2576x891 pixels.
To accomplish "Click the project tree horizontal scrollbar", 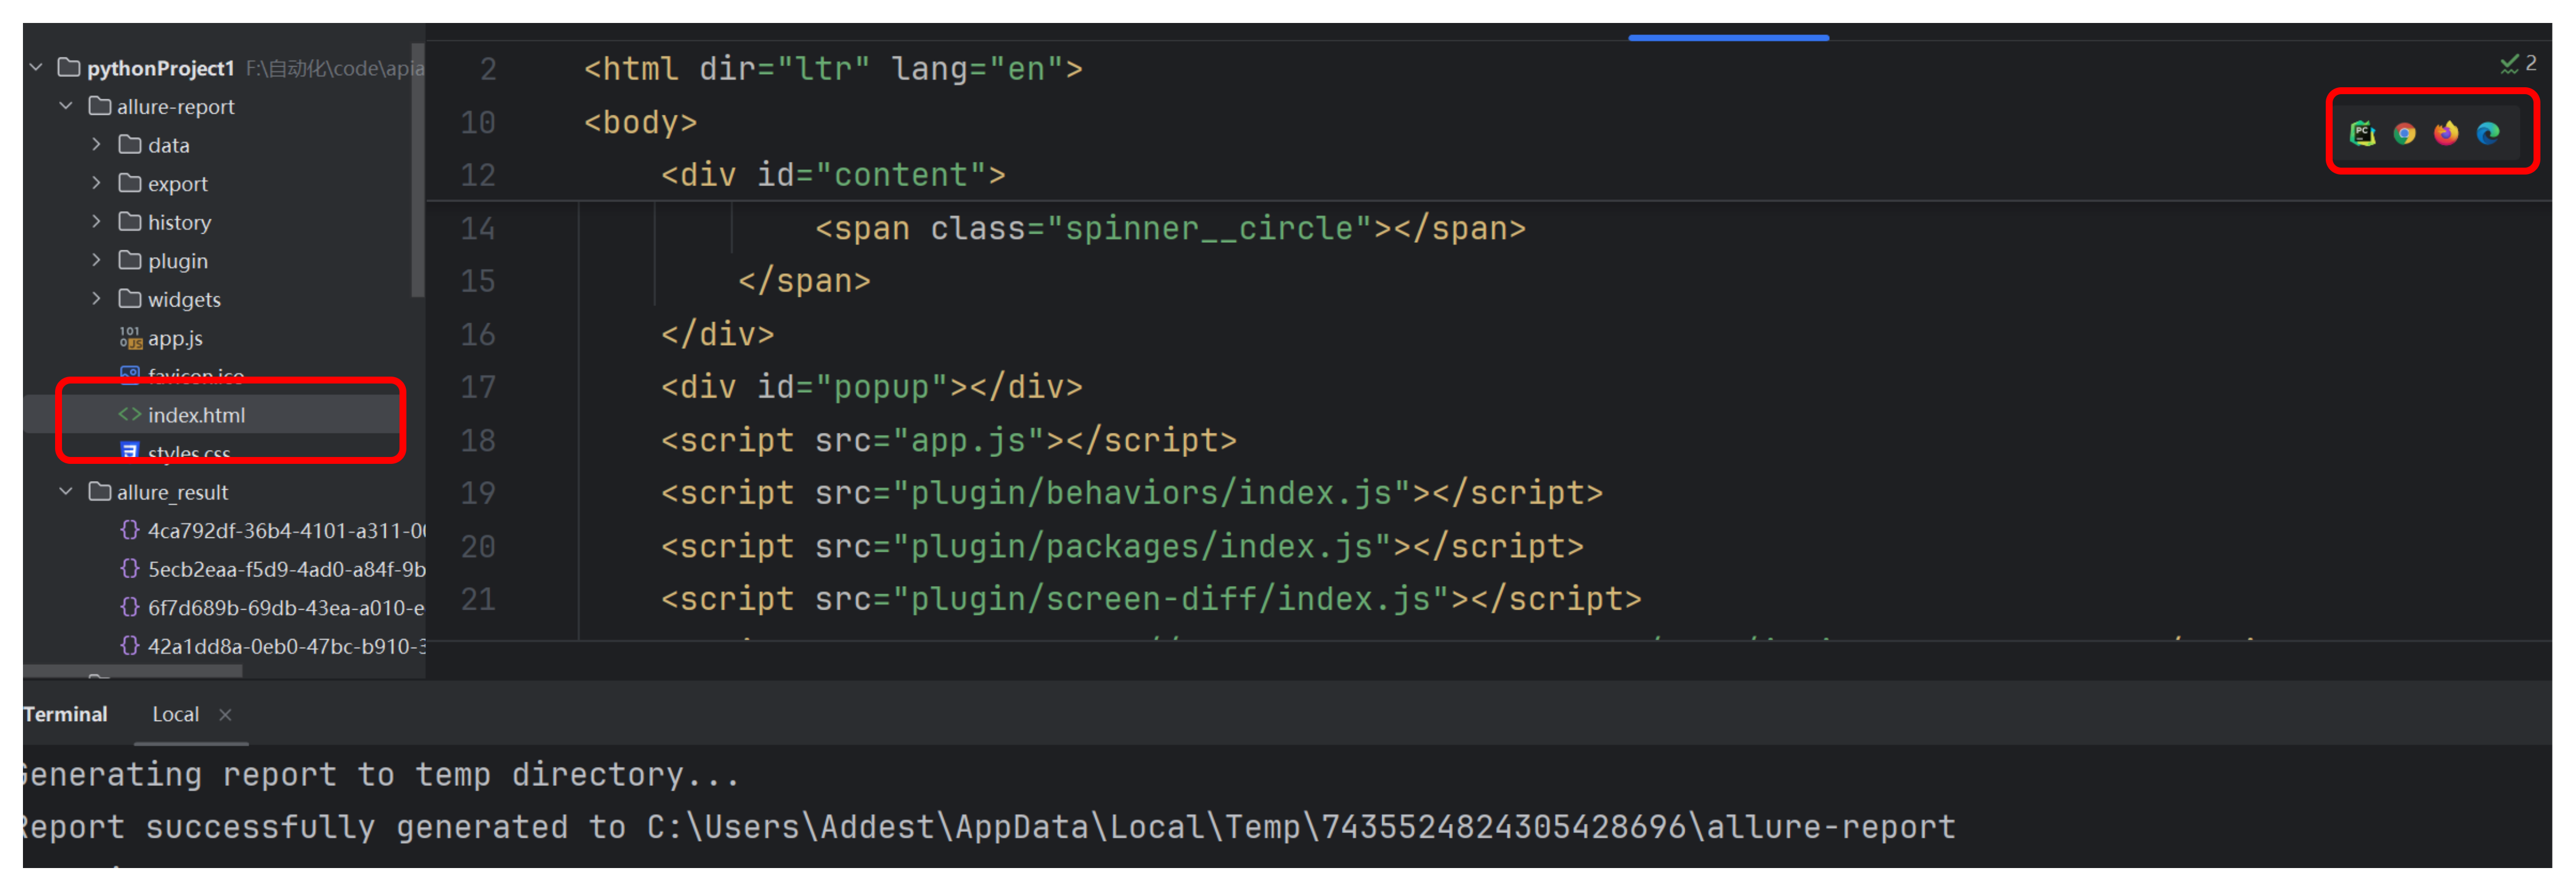I will [132, 671].
